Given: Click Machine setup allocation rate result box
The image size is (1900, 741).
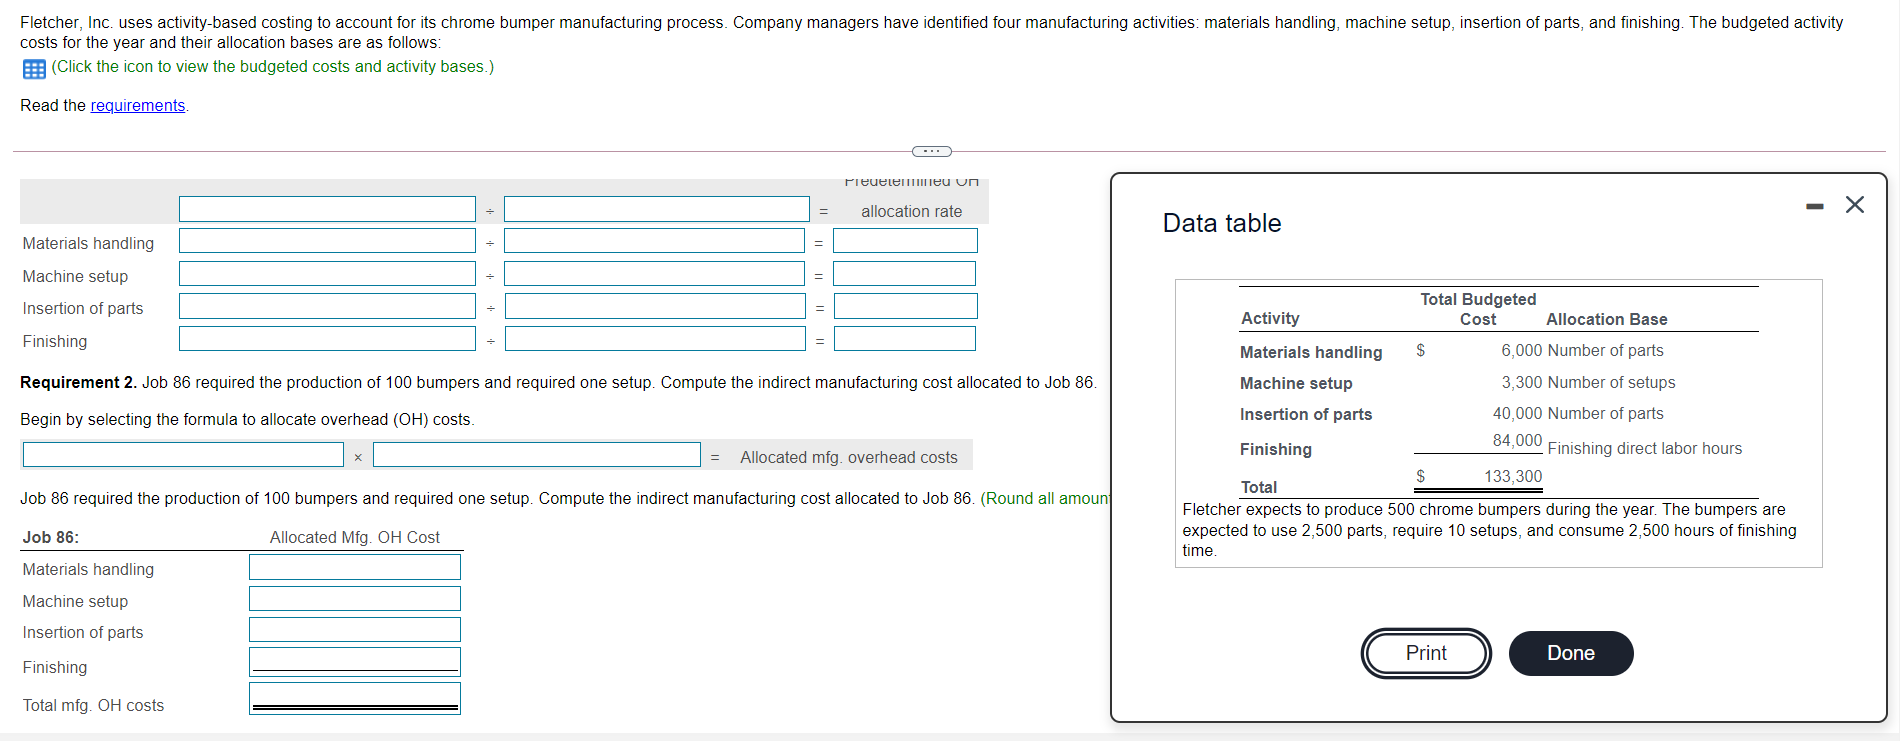Looking at the screenshot, I should 905,274.
